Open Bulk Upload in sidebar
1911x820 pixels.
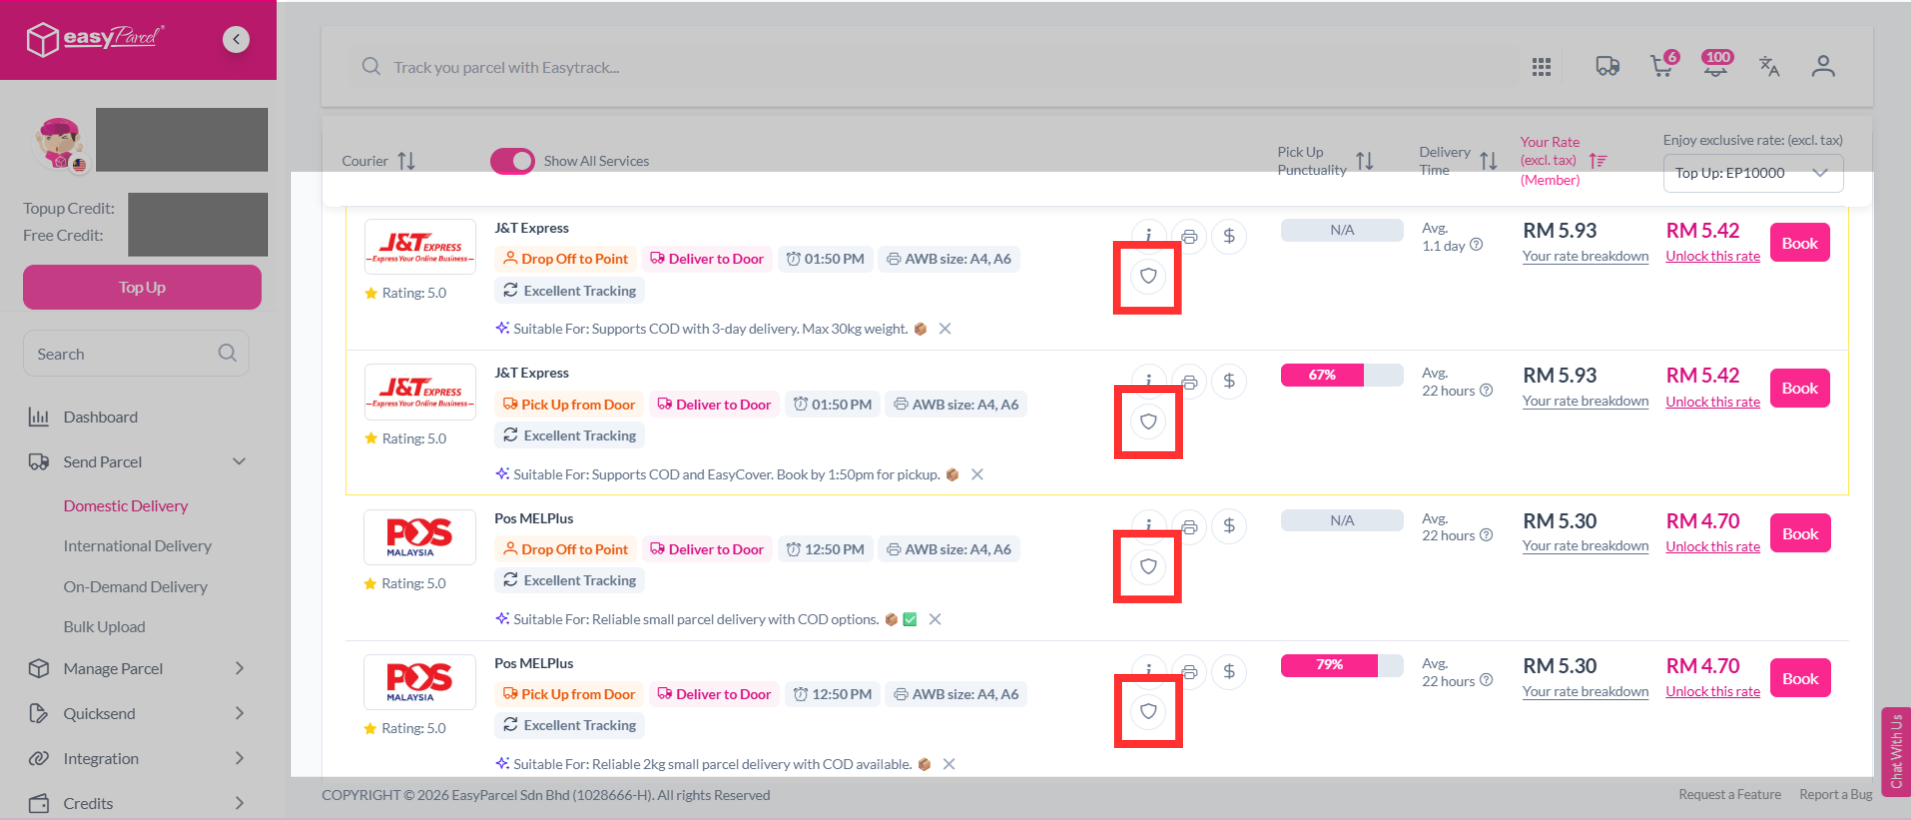104,627
